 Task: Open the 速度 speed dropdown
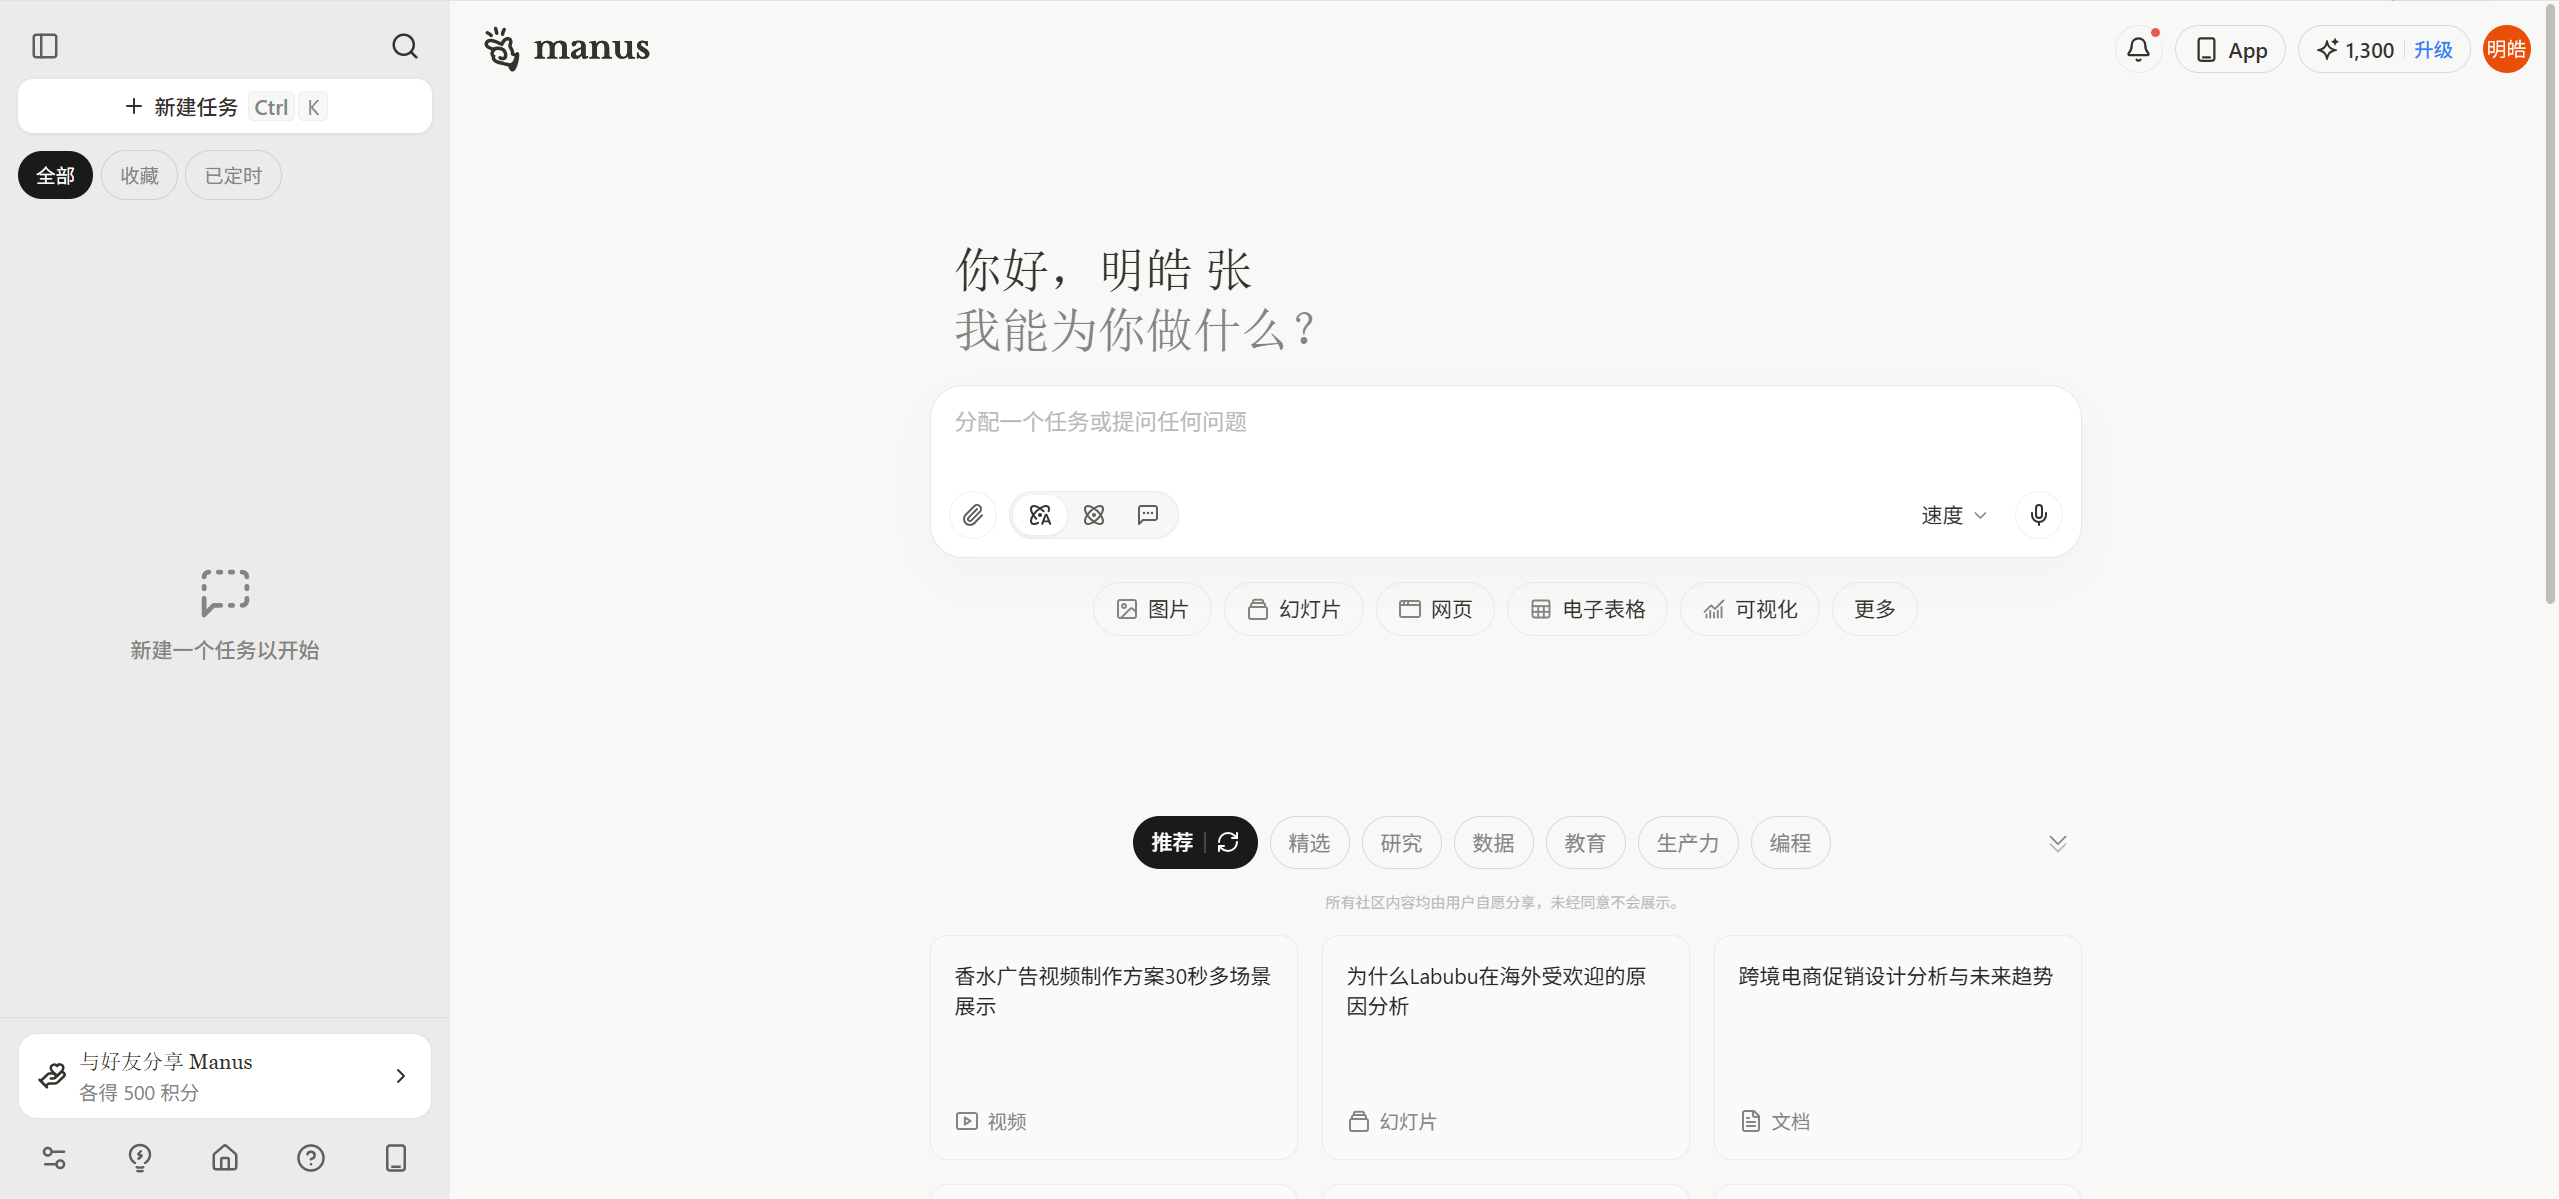tap(1951, 514)
